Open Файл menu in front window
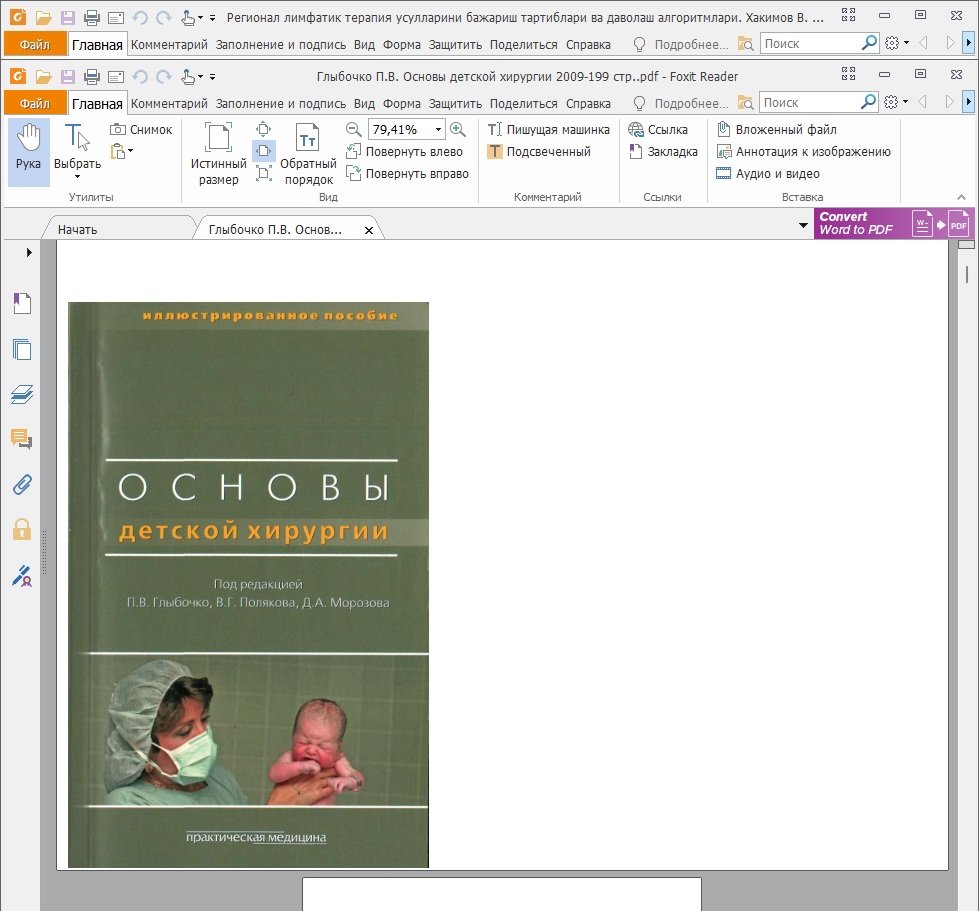The image size is (979, 911). [x=35, y=104]
